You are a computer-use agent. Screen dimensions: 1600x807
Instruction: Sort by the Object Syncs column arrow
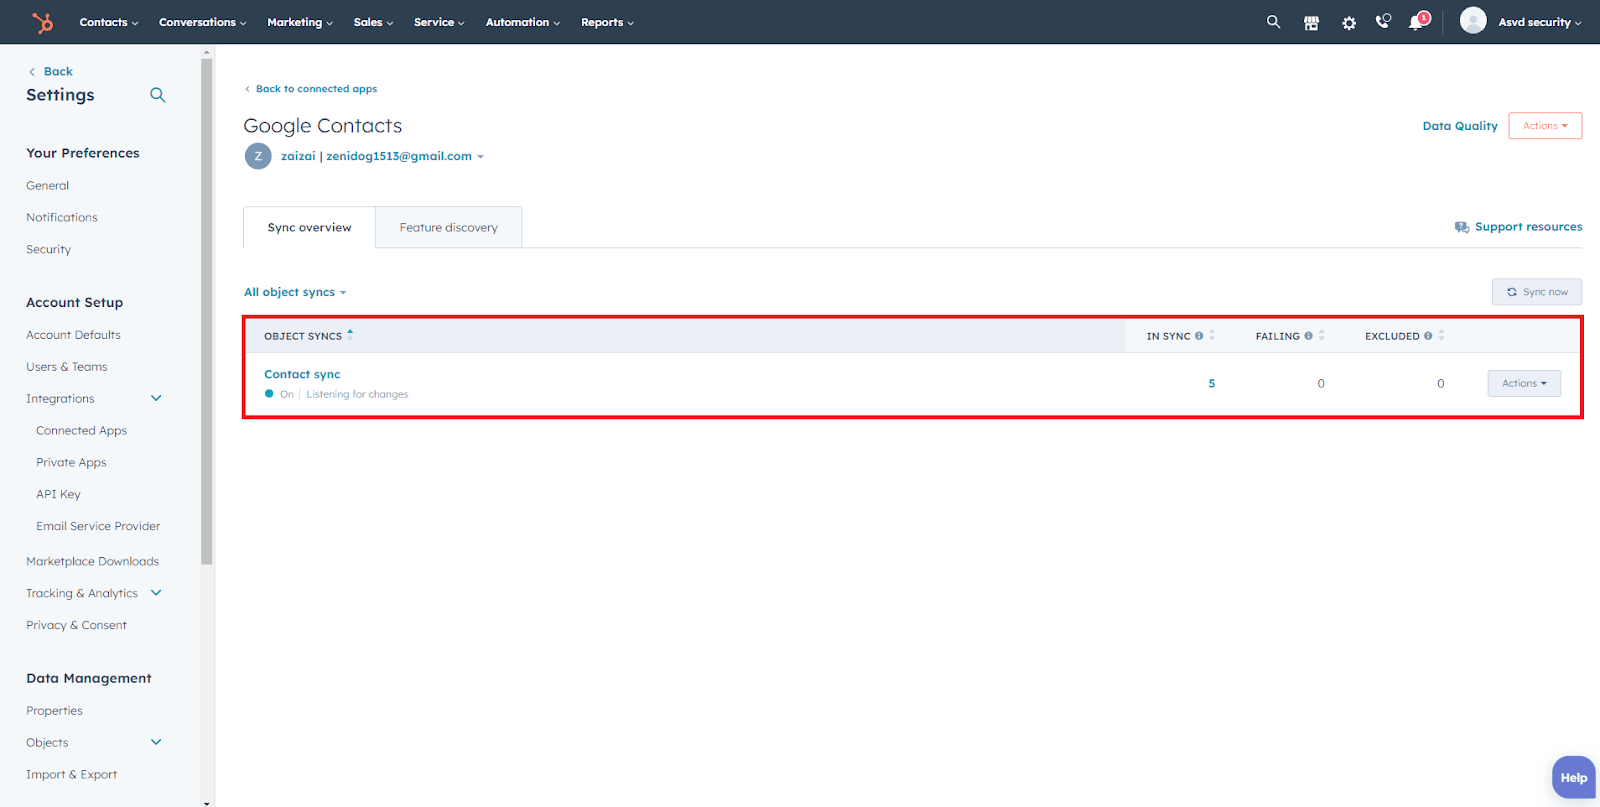350,334
